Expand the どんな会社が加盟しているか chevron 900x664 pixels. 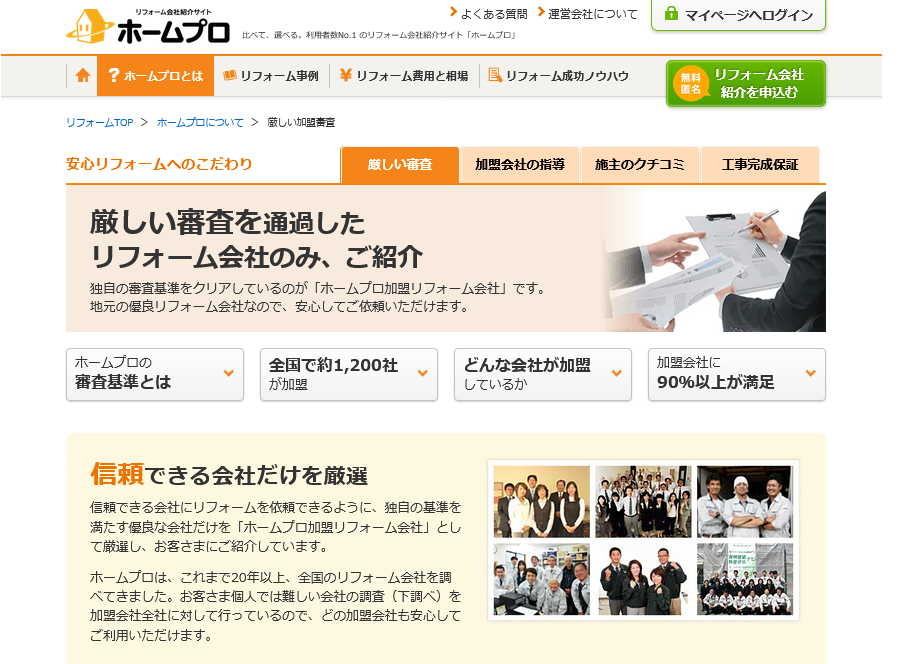coord(616,373)
